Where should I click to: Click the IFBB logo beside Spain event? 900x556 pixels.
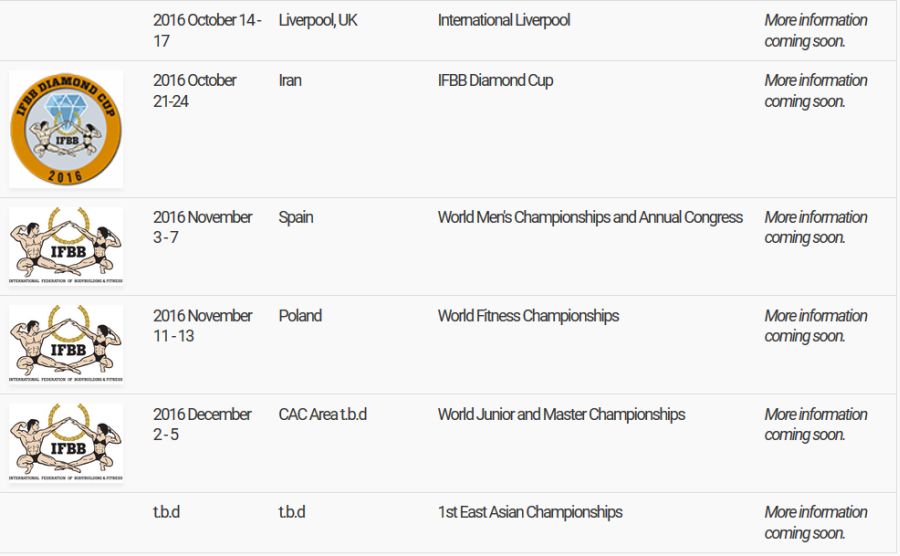pyautogui.click(x=66, y=246)
